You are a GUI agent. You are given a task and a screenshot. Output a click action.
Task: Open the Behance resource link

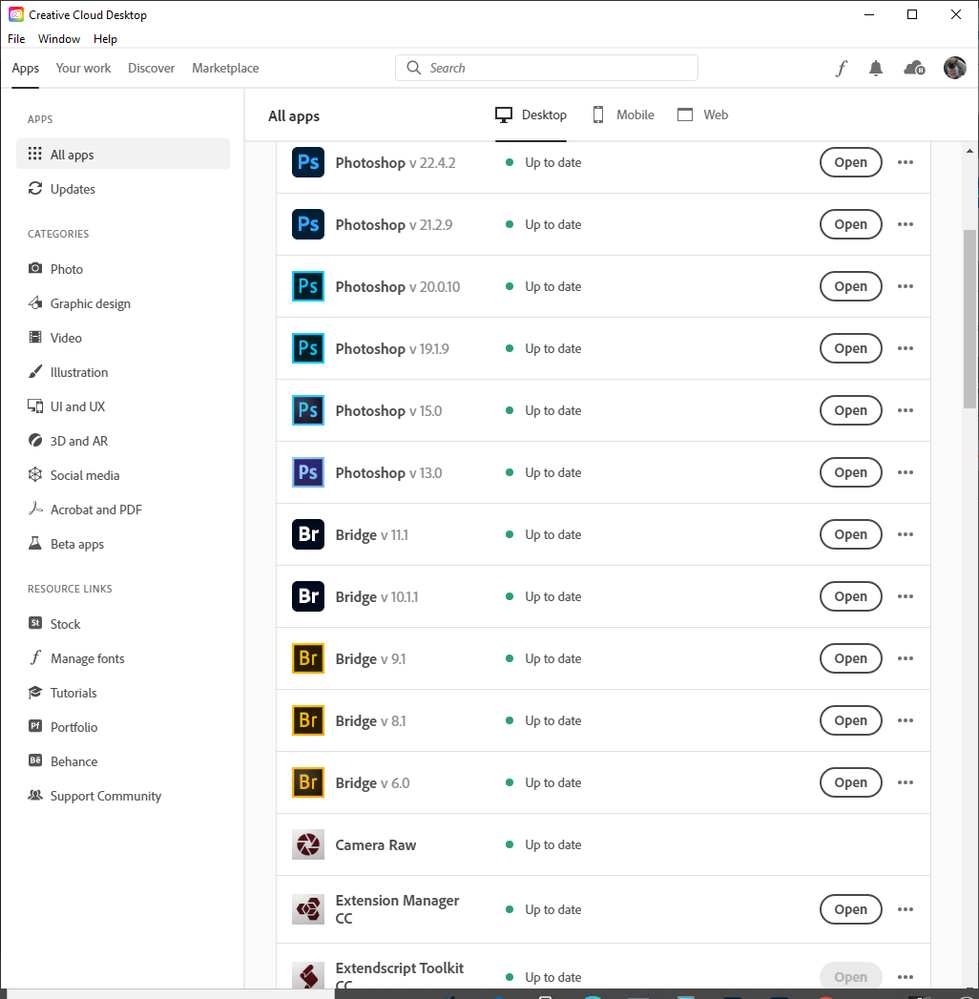click(62, 761)
